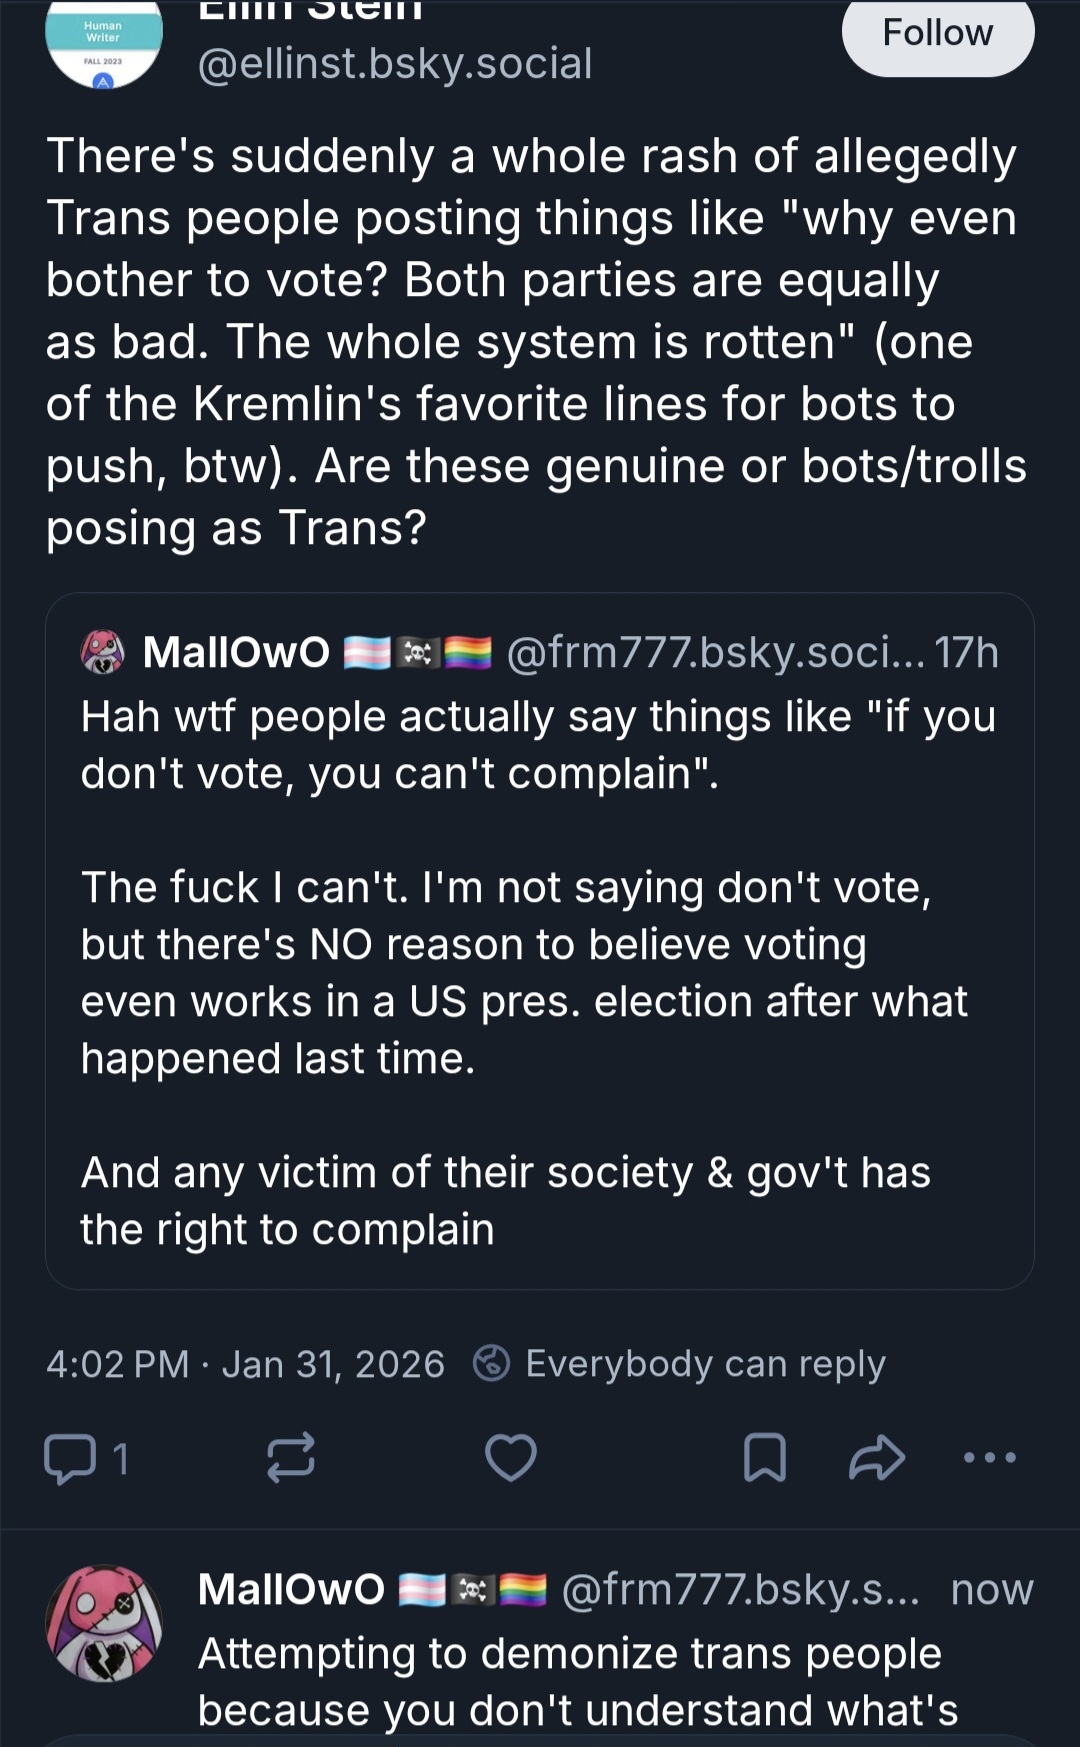1080x1747 pixels.
Task: Open the "Everybody can reply" settings label
Action: coord(705,1364)
